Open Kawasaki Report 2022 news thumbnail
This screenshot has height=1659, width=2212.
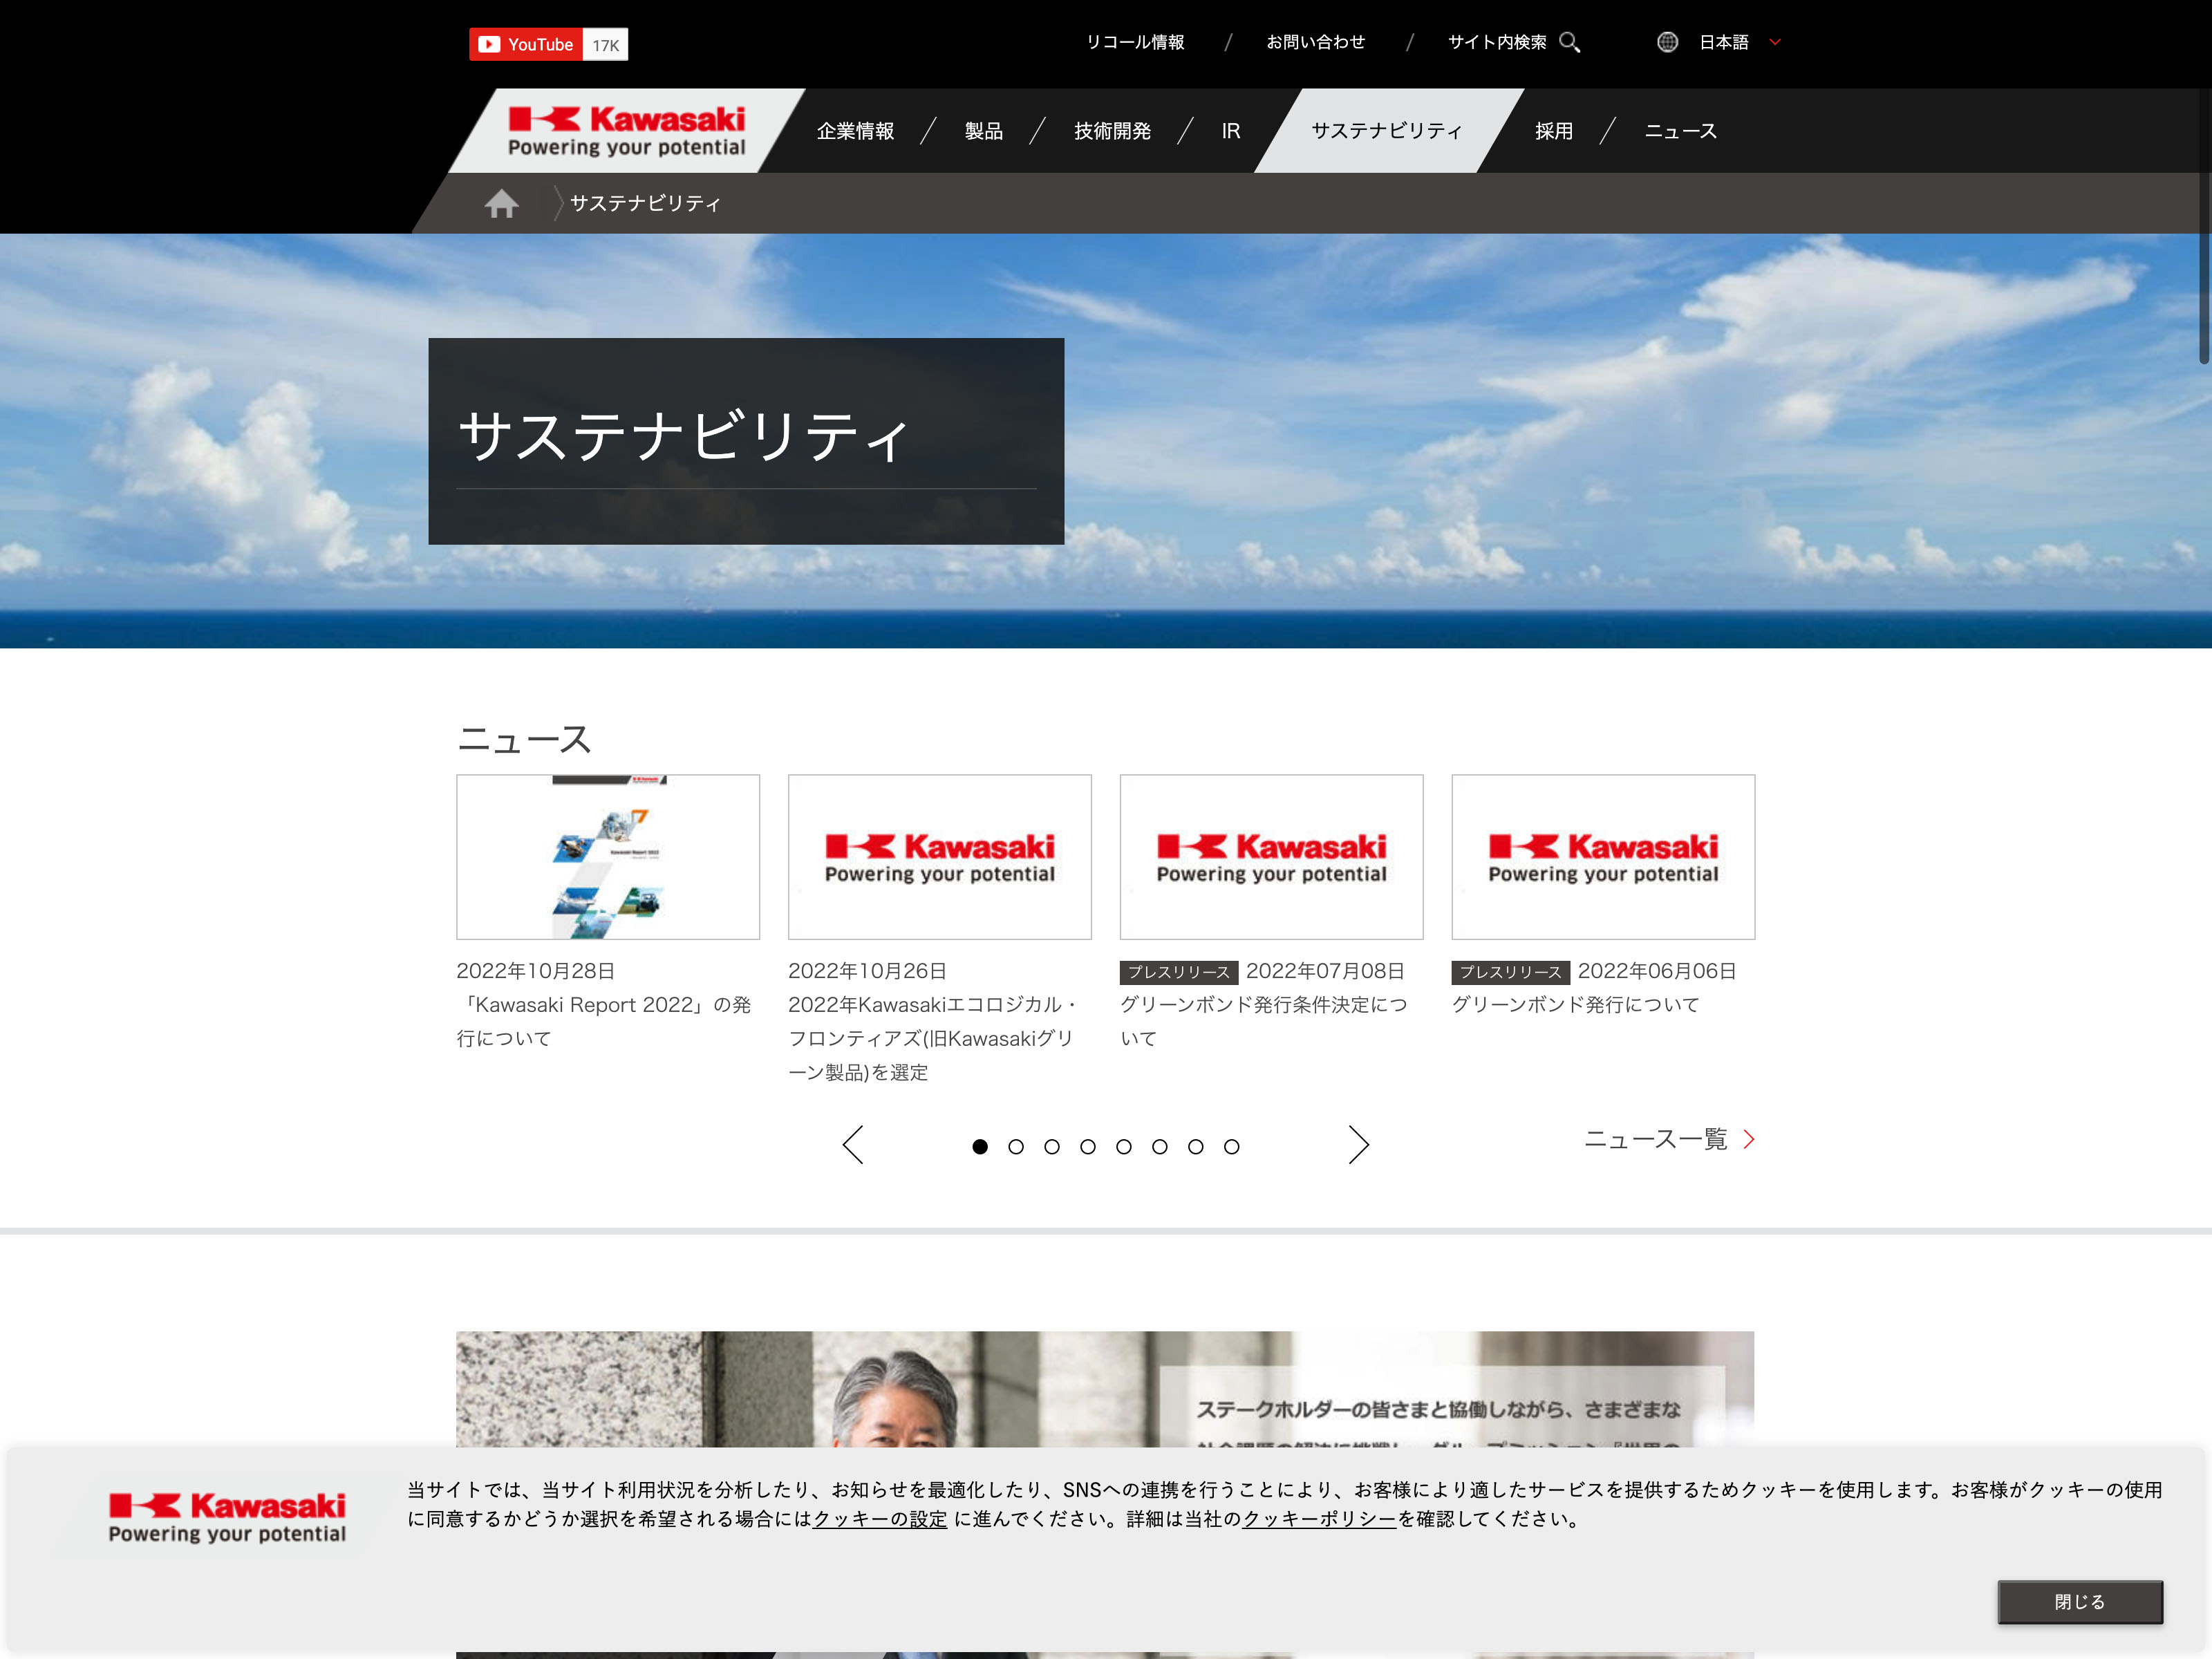point(608,856)
